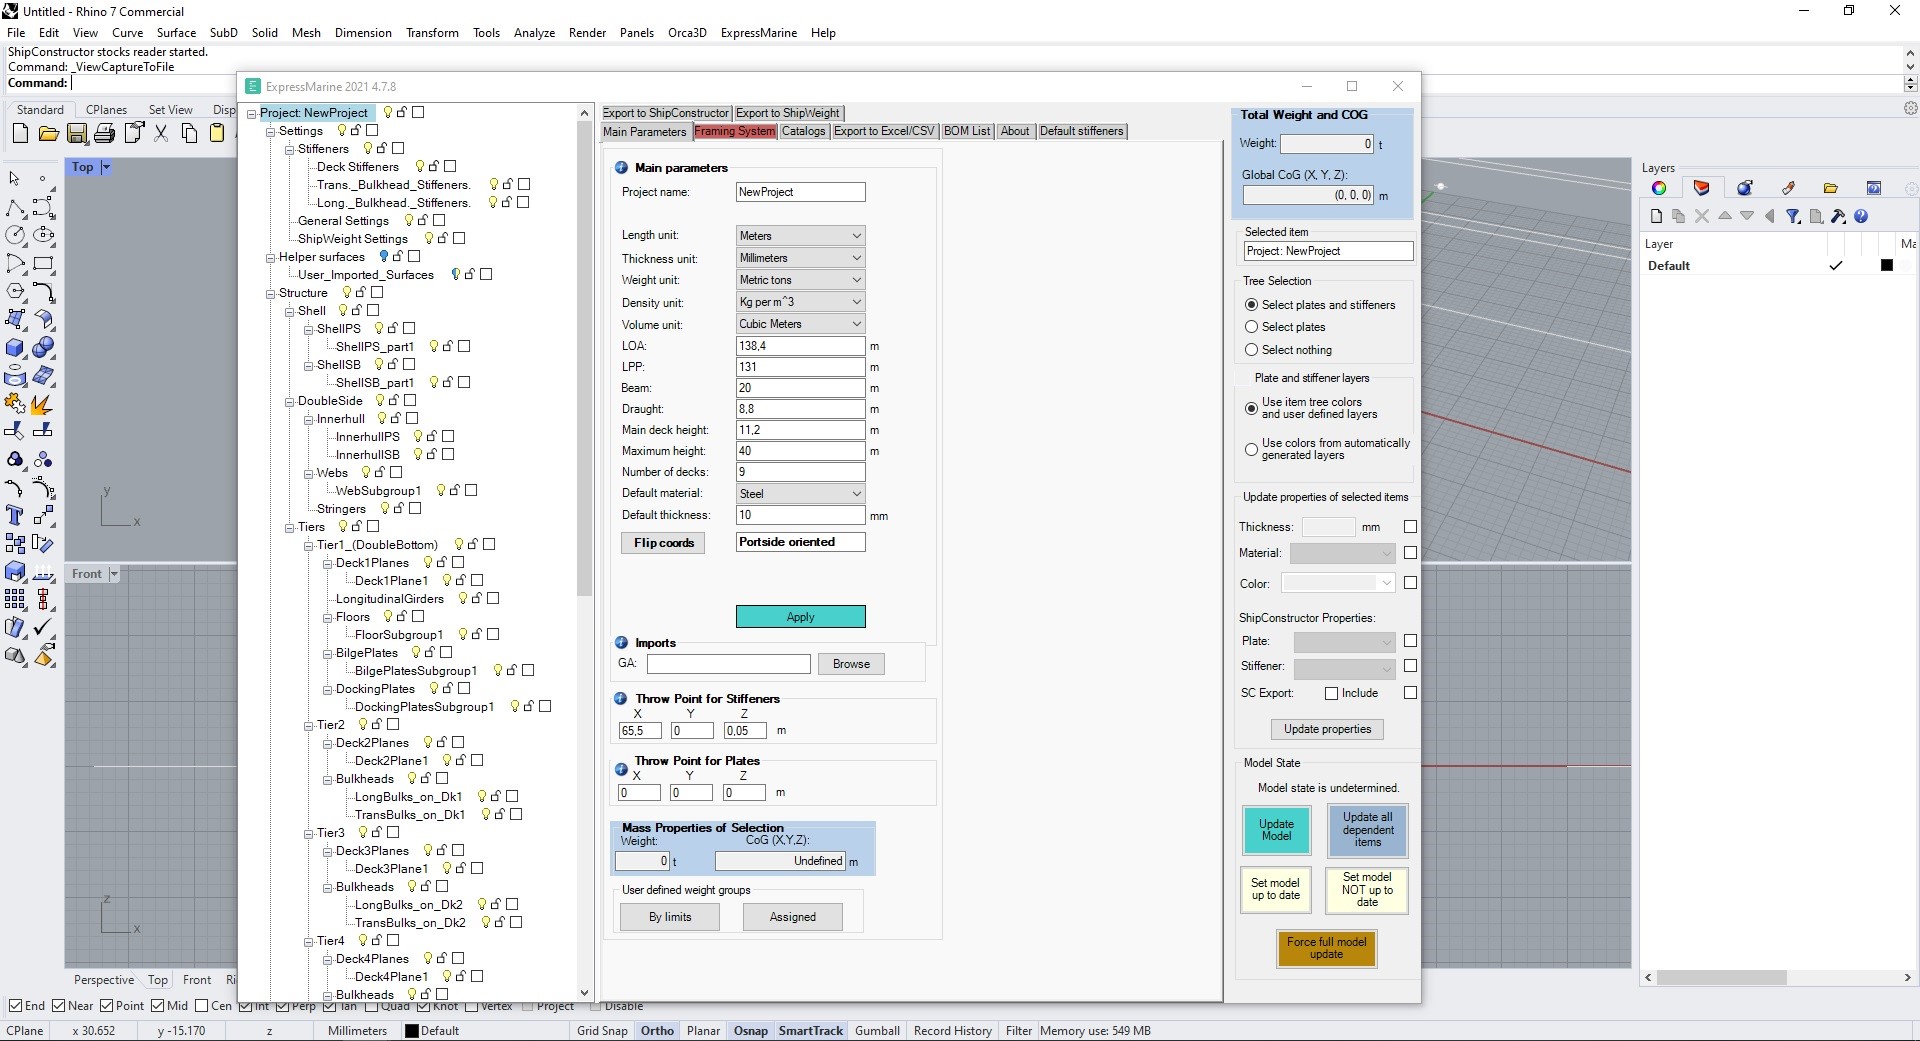
Task: Open the Volume unit Cubic Meters dropdown
Action: tap(800, 324)
